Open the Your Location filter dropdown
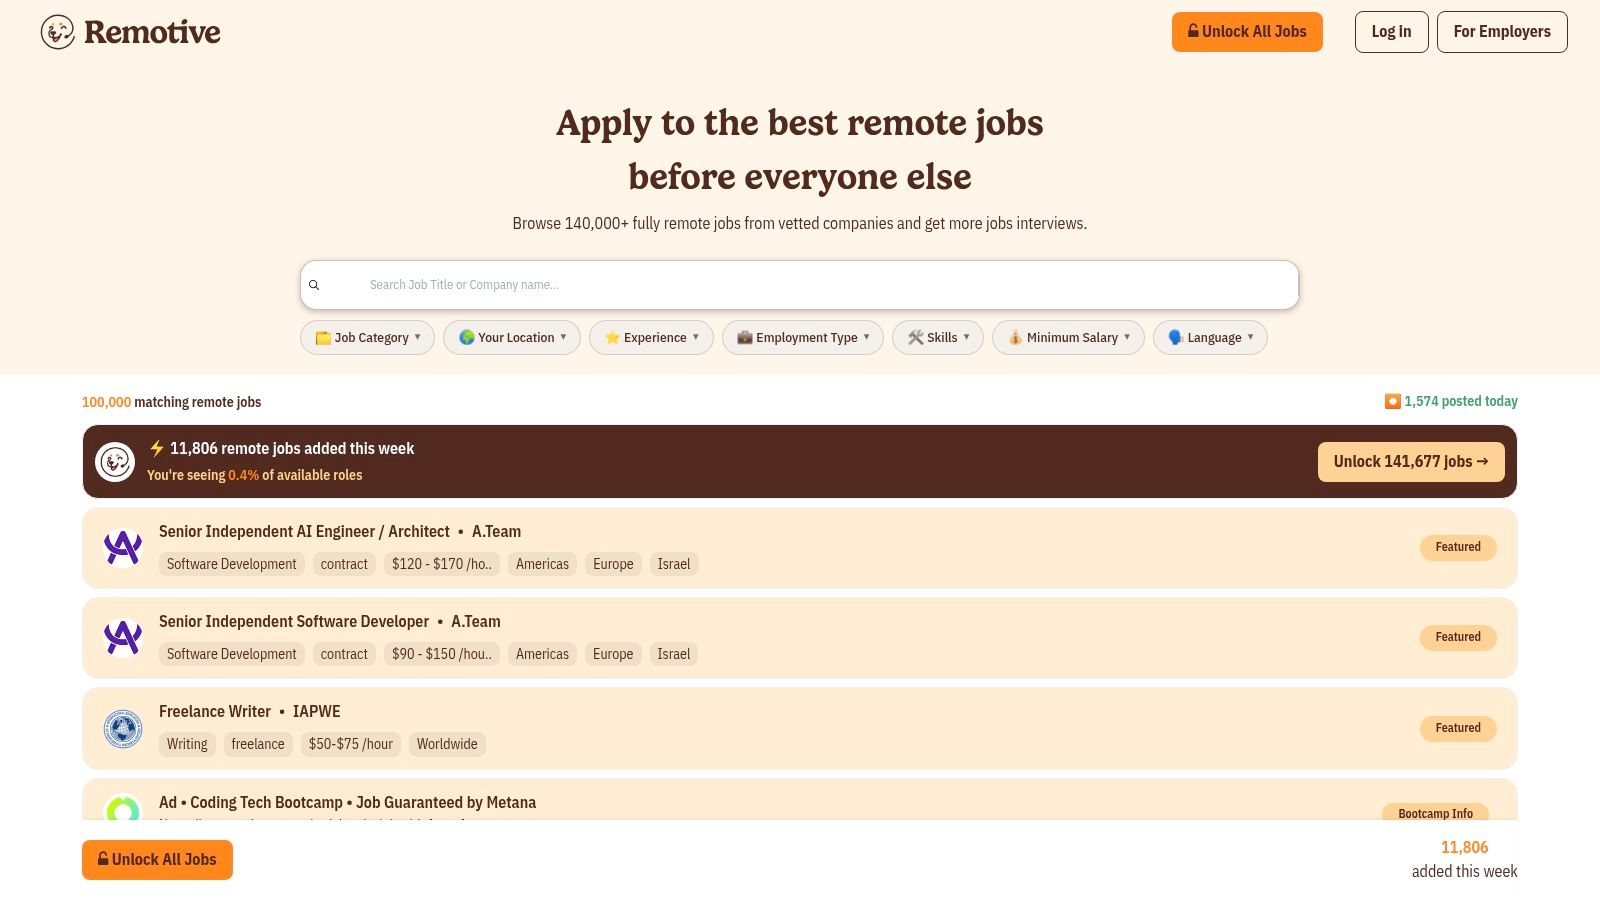1600x900 pixels. [512, 338]
